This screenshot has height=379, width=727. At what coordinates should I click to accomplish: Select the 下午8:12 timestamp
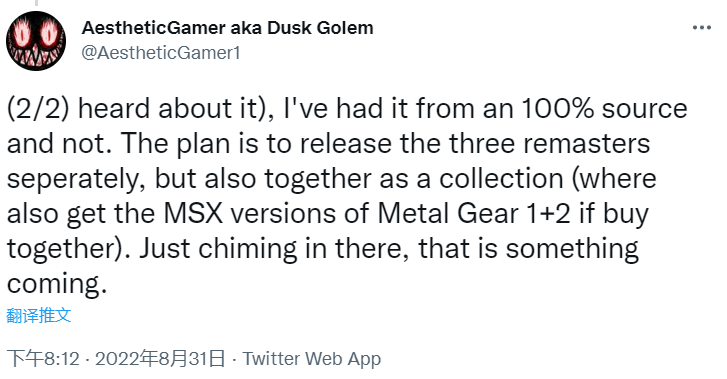[x=43, y=359]
